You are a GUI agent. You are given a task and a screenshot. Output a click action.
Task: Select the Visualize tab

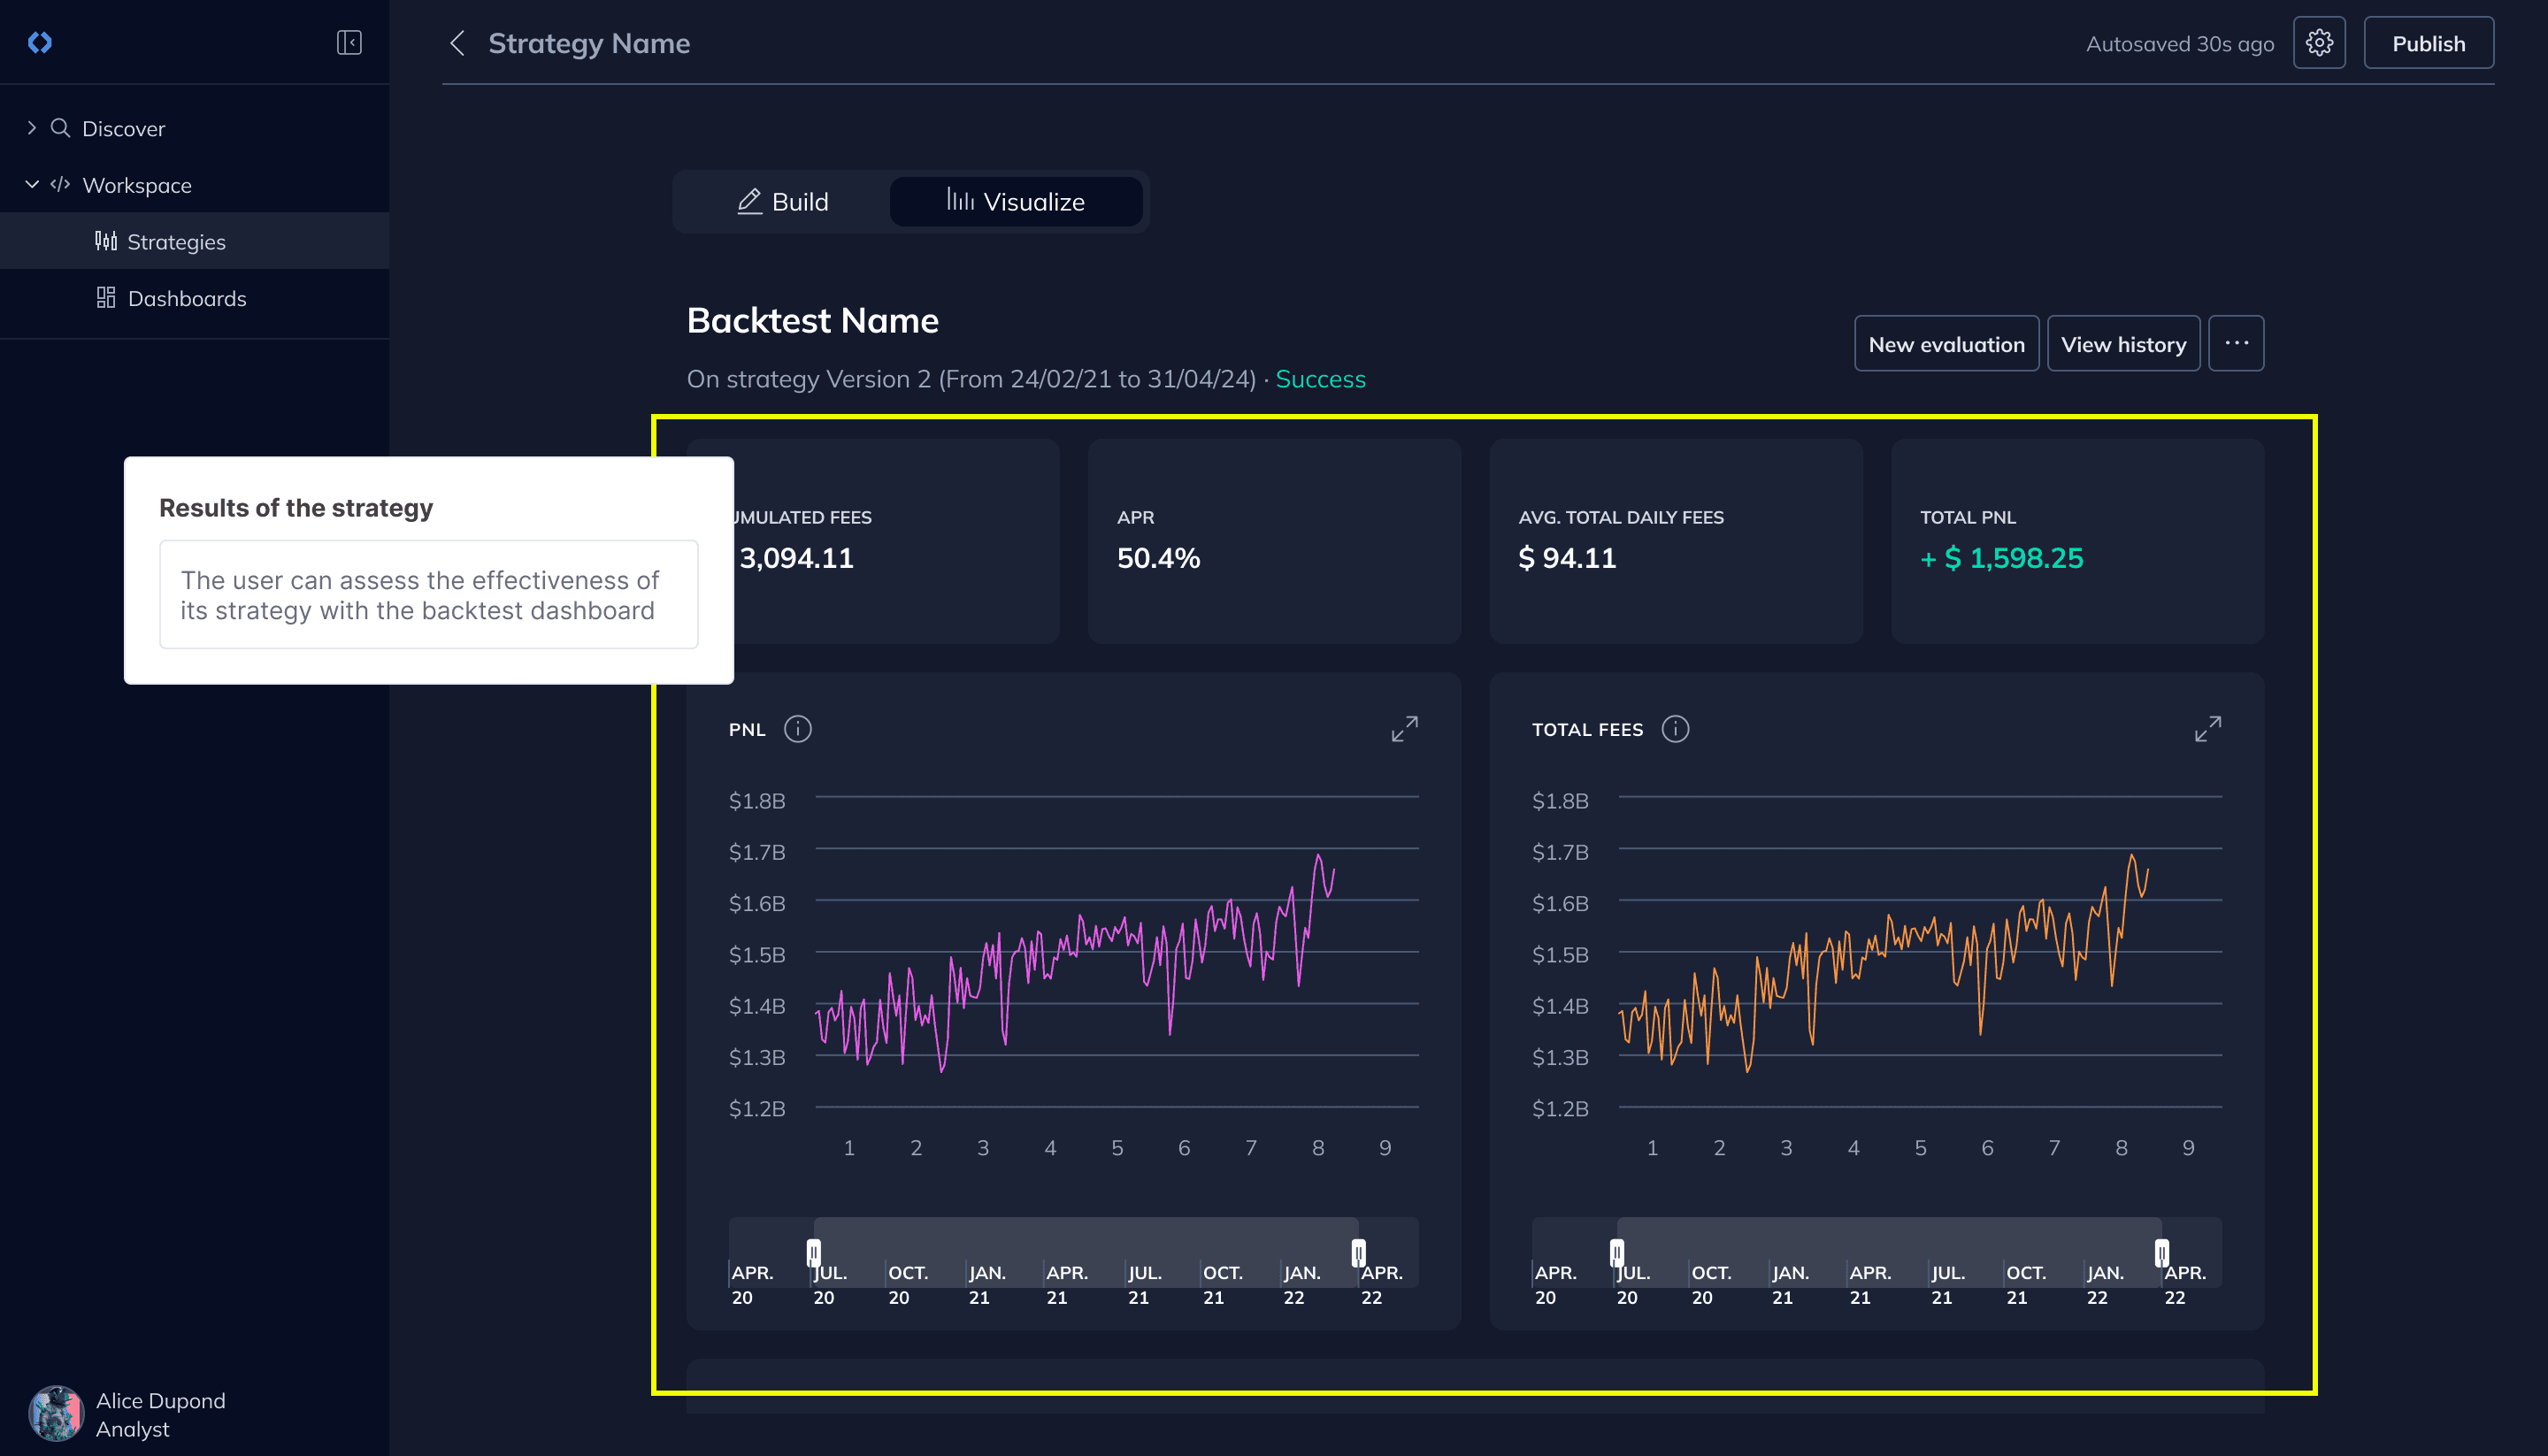[1015, 202]
